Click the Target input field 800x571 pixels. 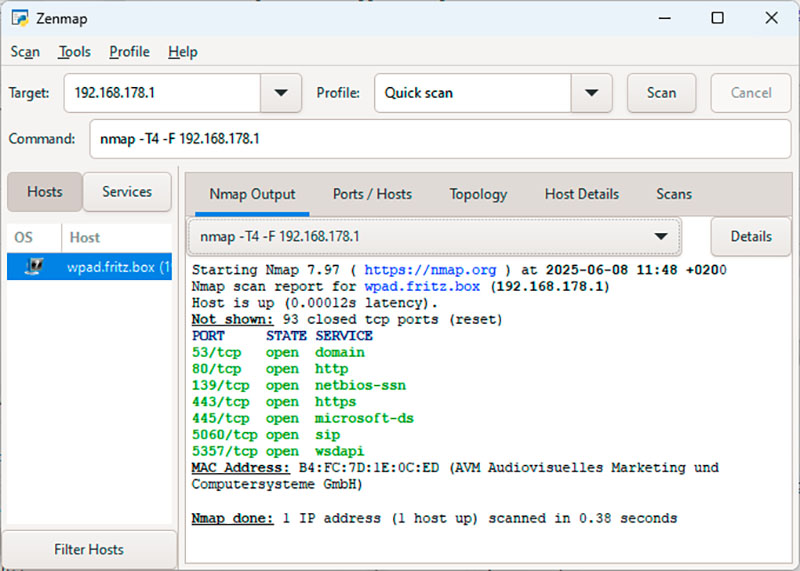pos(162,93)
